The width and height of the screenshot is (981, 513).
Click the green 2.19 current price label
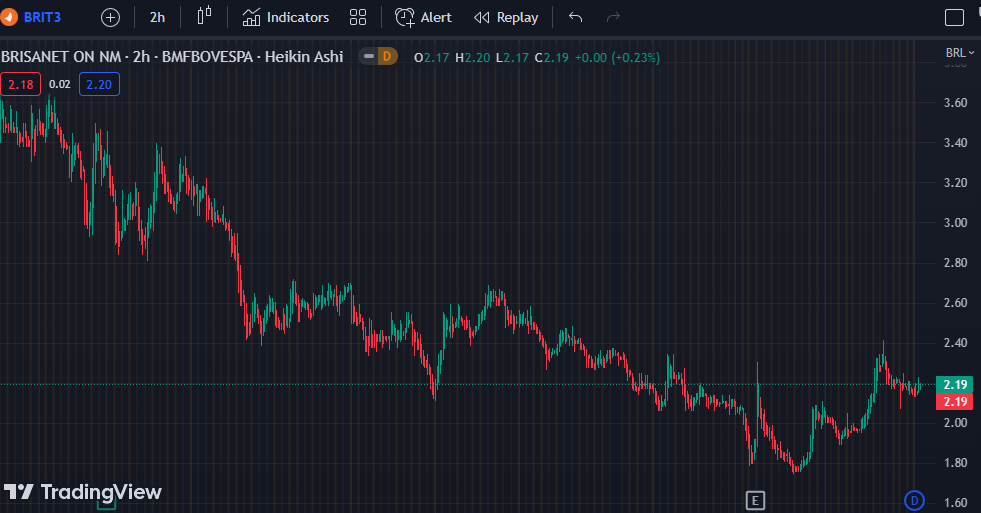tap(955, 384)
